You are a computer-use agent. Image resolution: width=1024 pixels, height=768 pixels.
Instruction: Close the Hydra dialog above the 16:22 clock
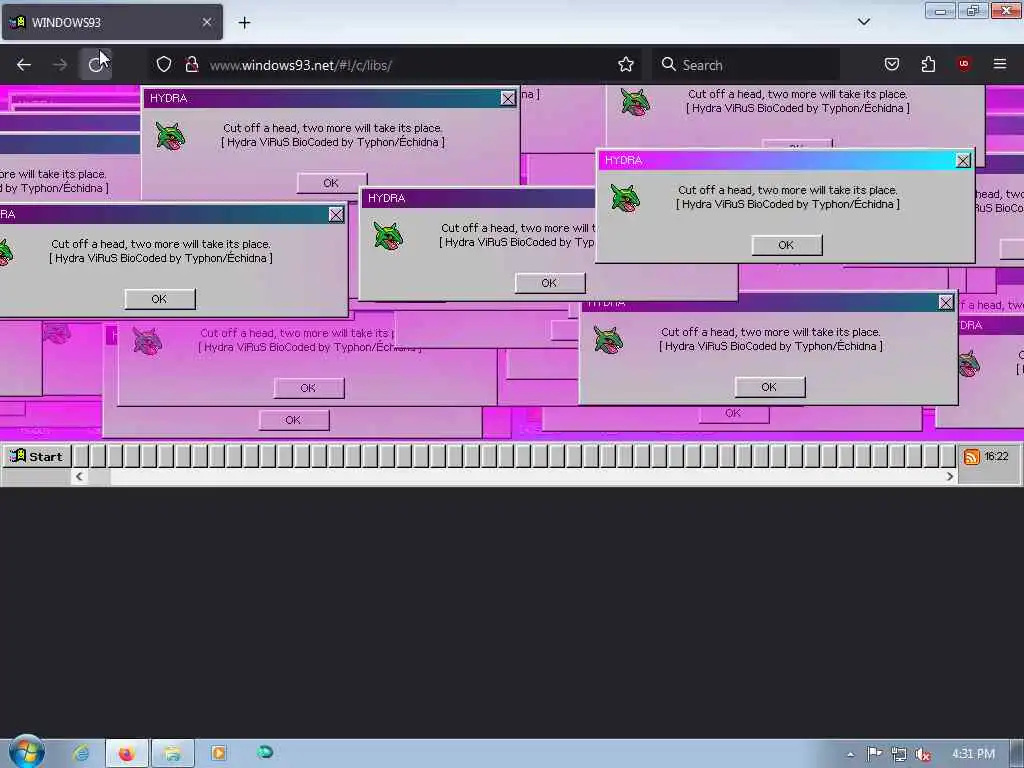(x=946, y=302)
